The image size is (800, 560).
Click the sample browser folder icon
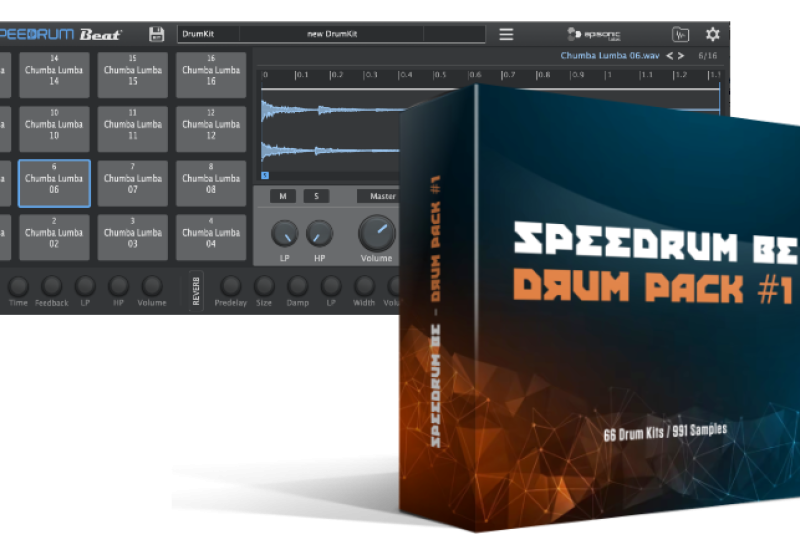(x=680, y=34)
